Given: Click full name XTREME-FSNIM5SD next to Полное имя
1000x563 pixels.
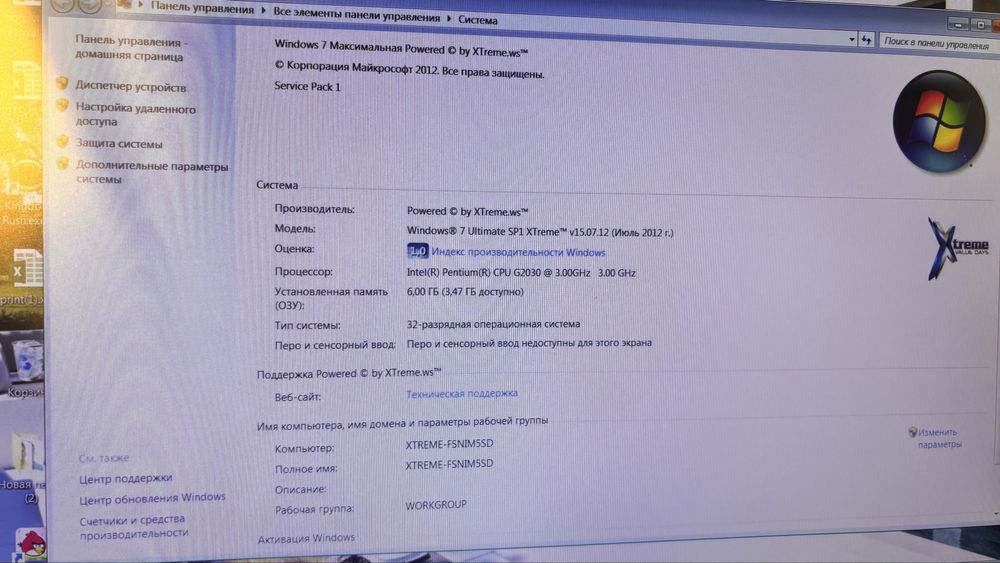Looking at the screenshot, I should 449,464.
